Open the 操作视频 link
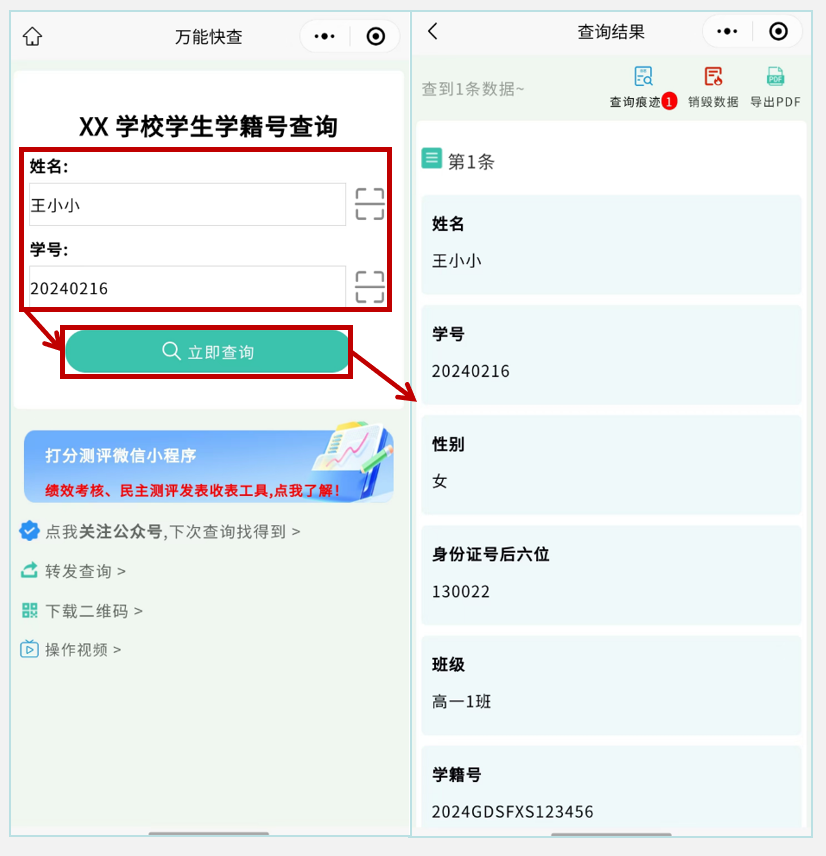 [x=83, y=650]
